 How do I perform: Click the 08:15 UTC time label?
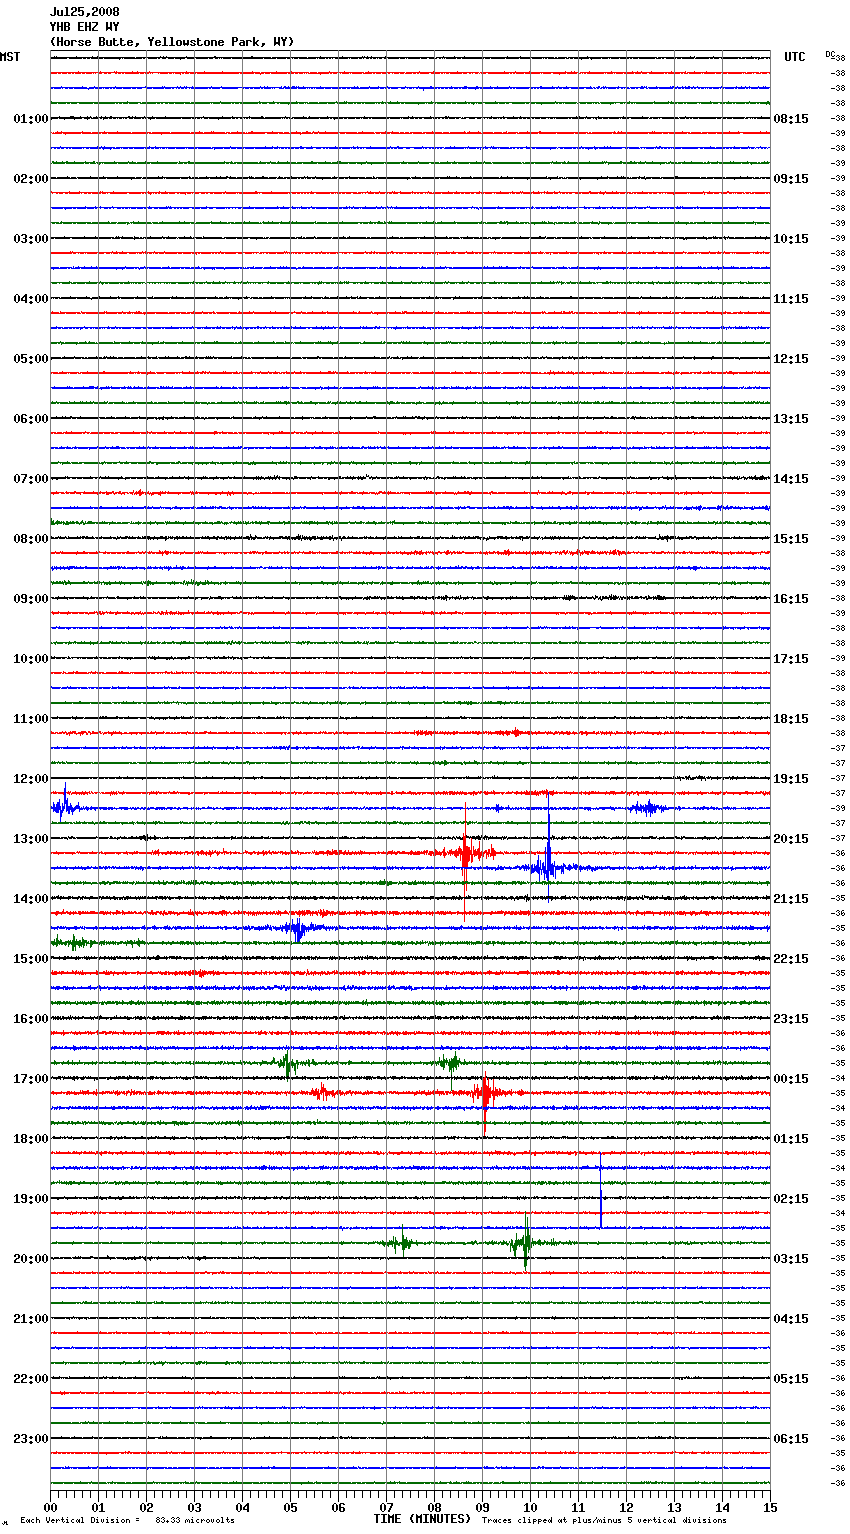click(x=791, y=119)
